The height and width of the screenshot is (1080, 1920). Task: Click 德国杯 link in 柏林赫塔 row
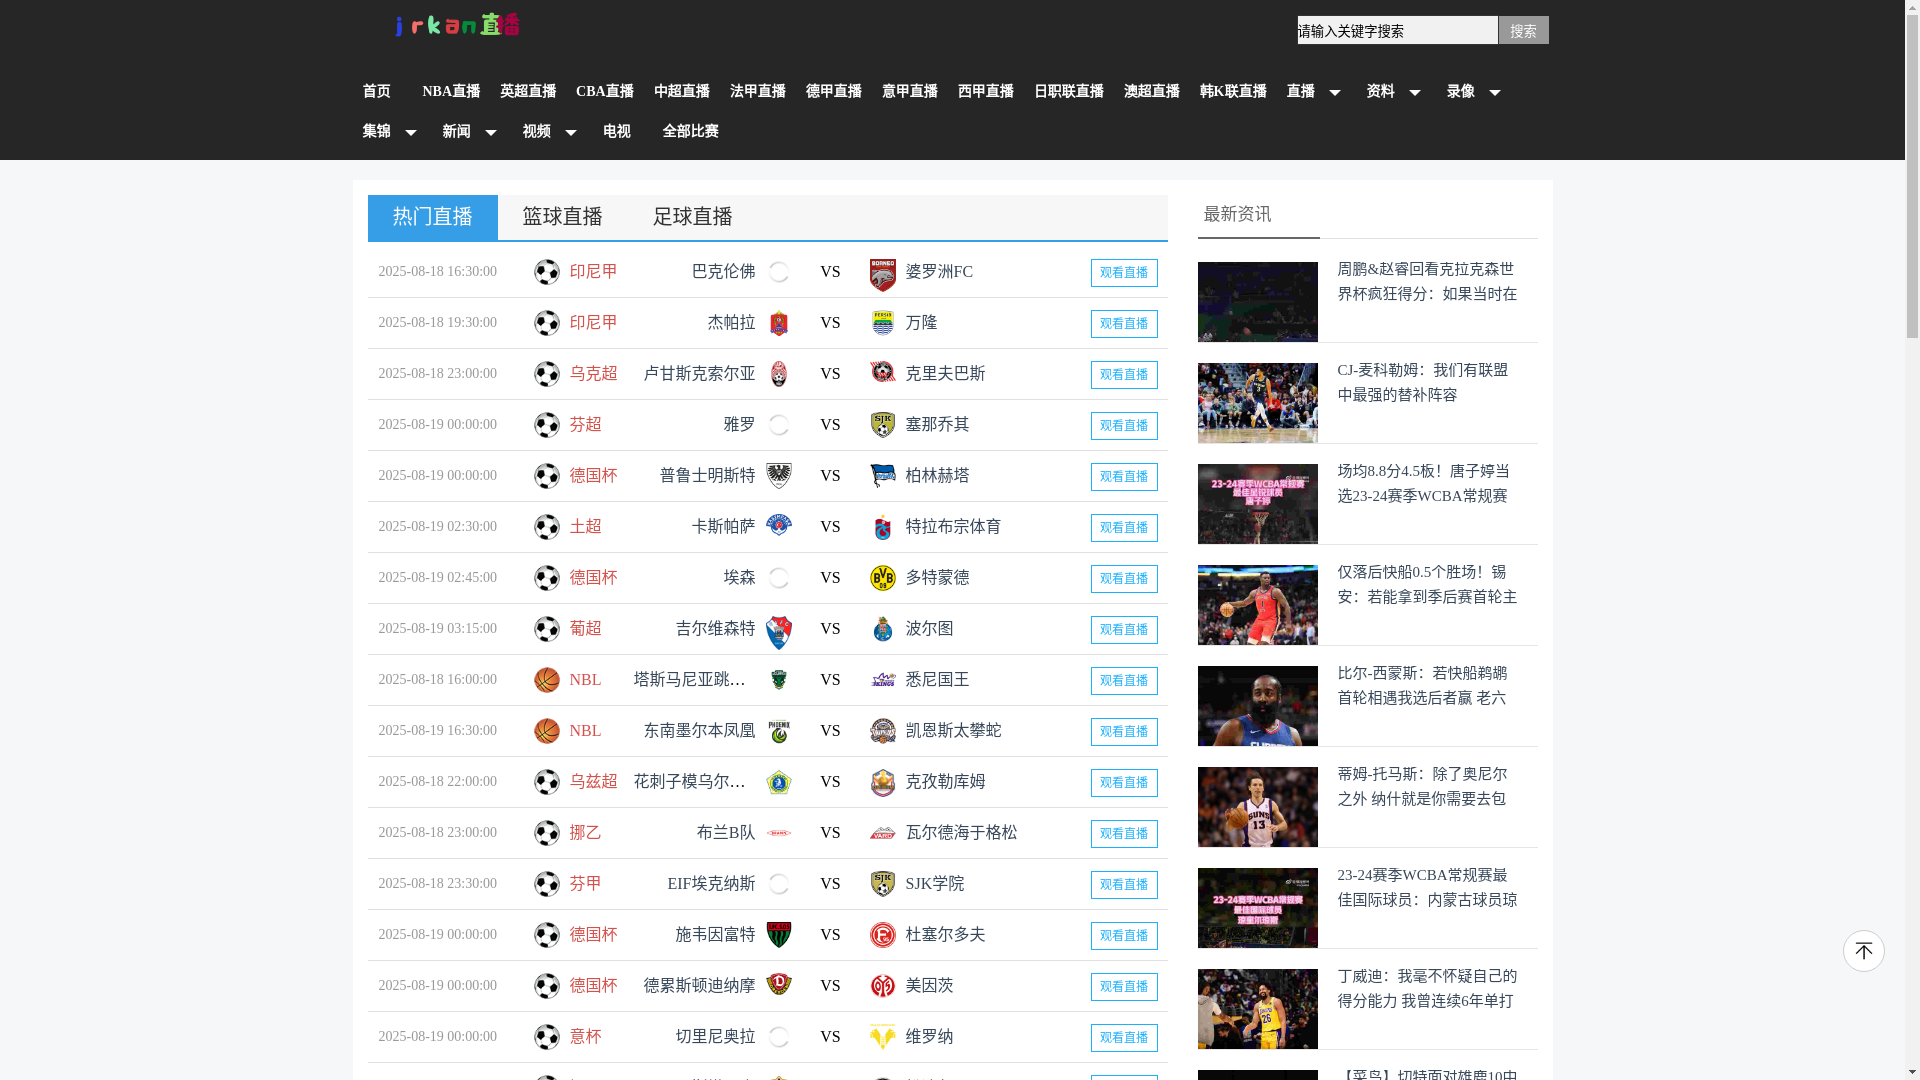[x=593, y=476]
